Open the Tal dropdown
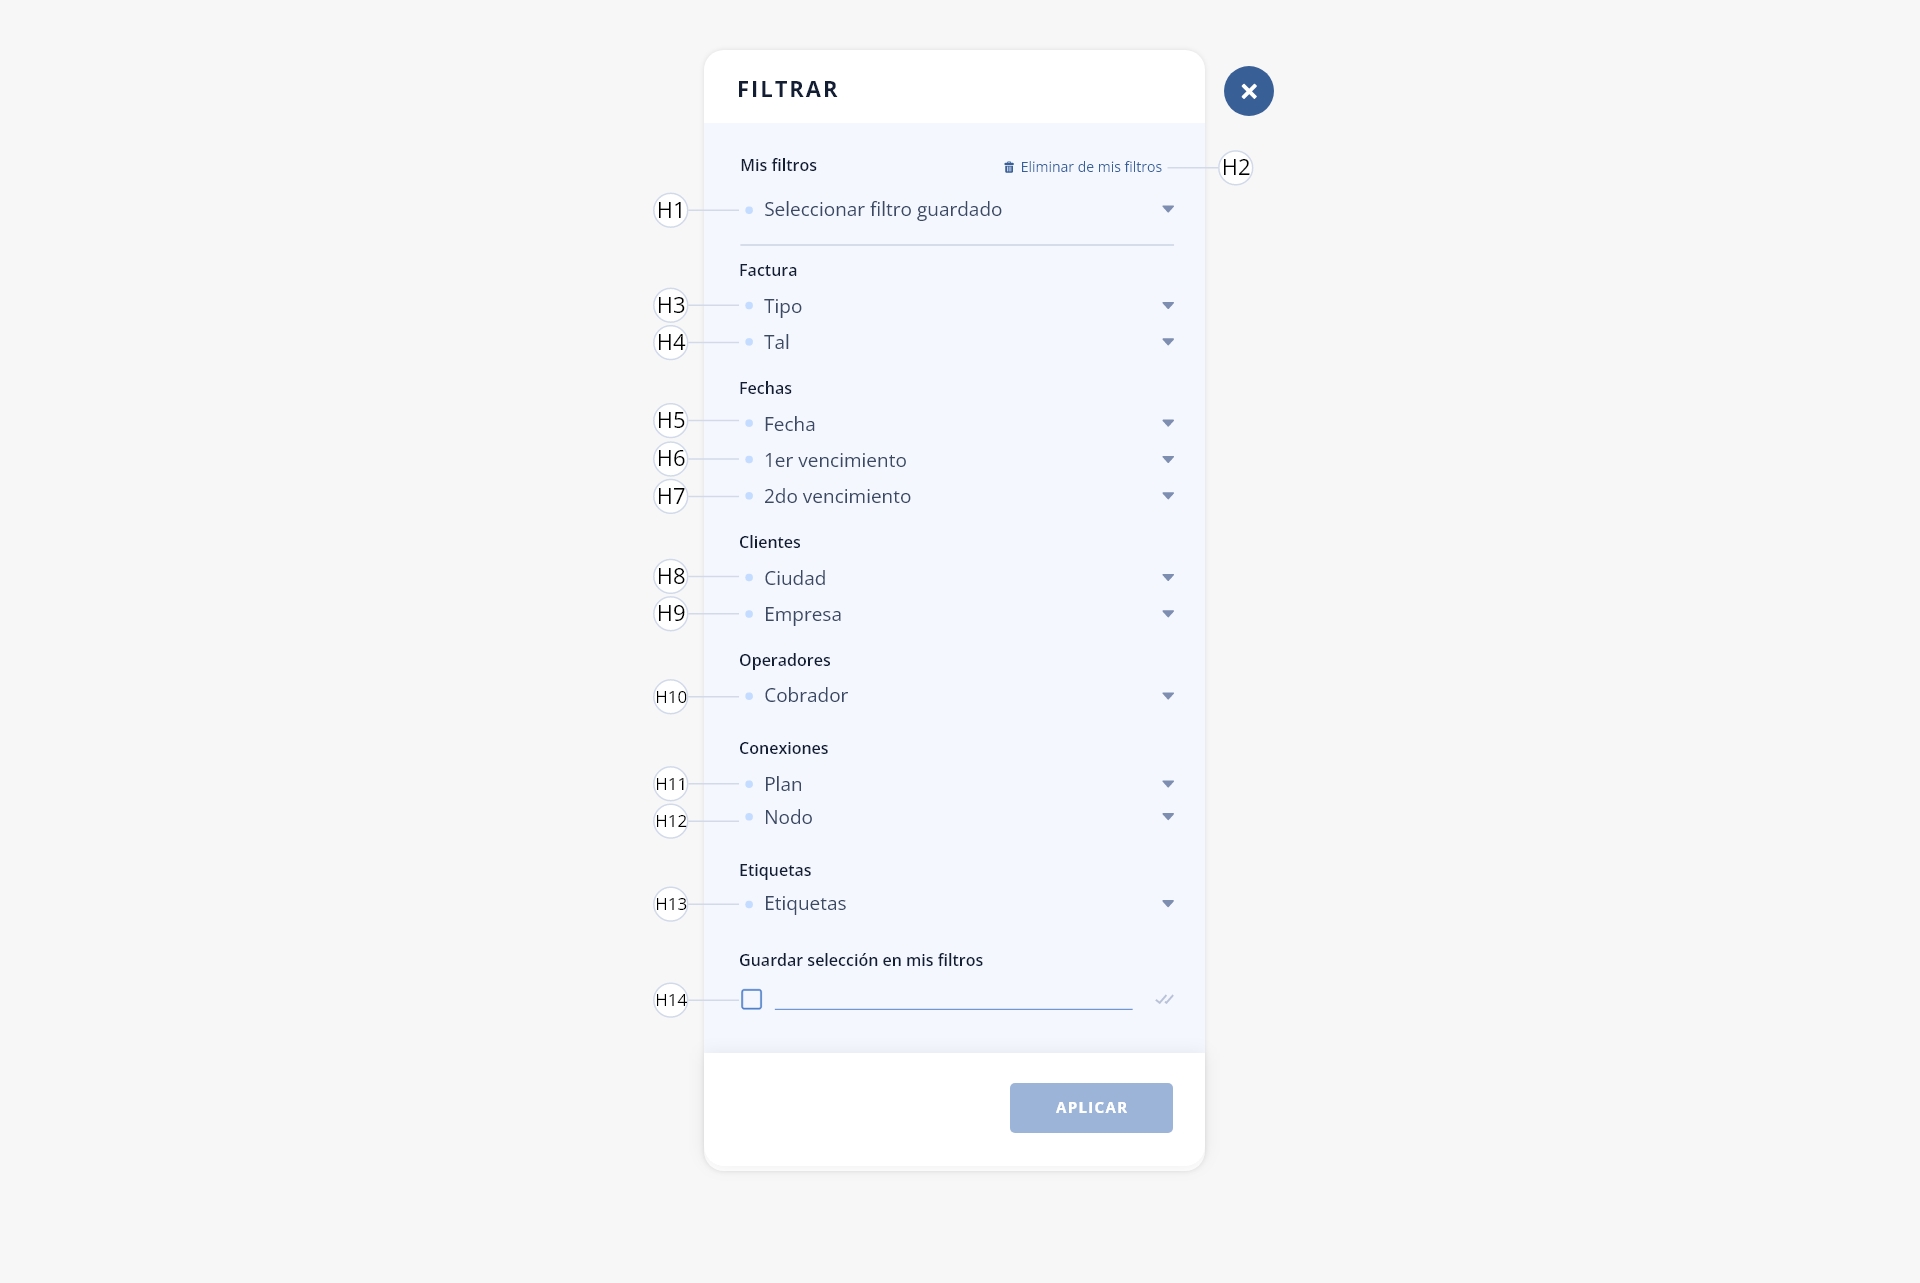Image resolution: width=1920 pixels, height=1283 pixels. click(x=957, y=342)
